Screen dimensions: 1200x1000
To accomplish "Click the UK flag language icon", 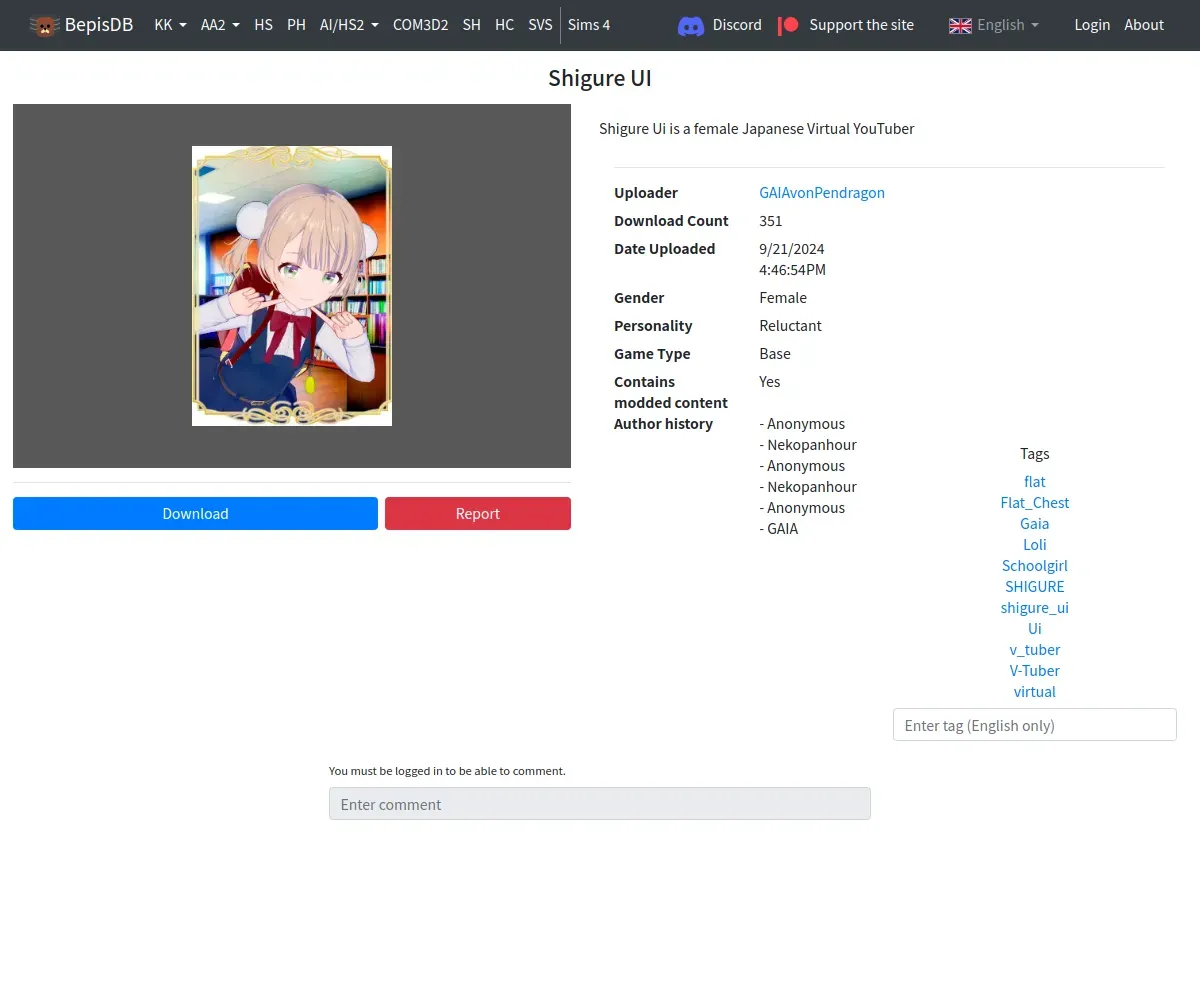I will click(960, 25).
